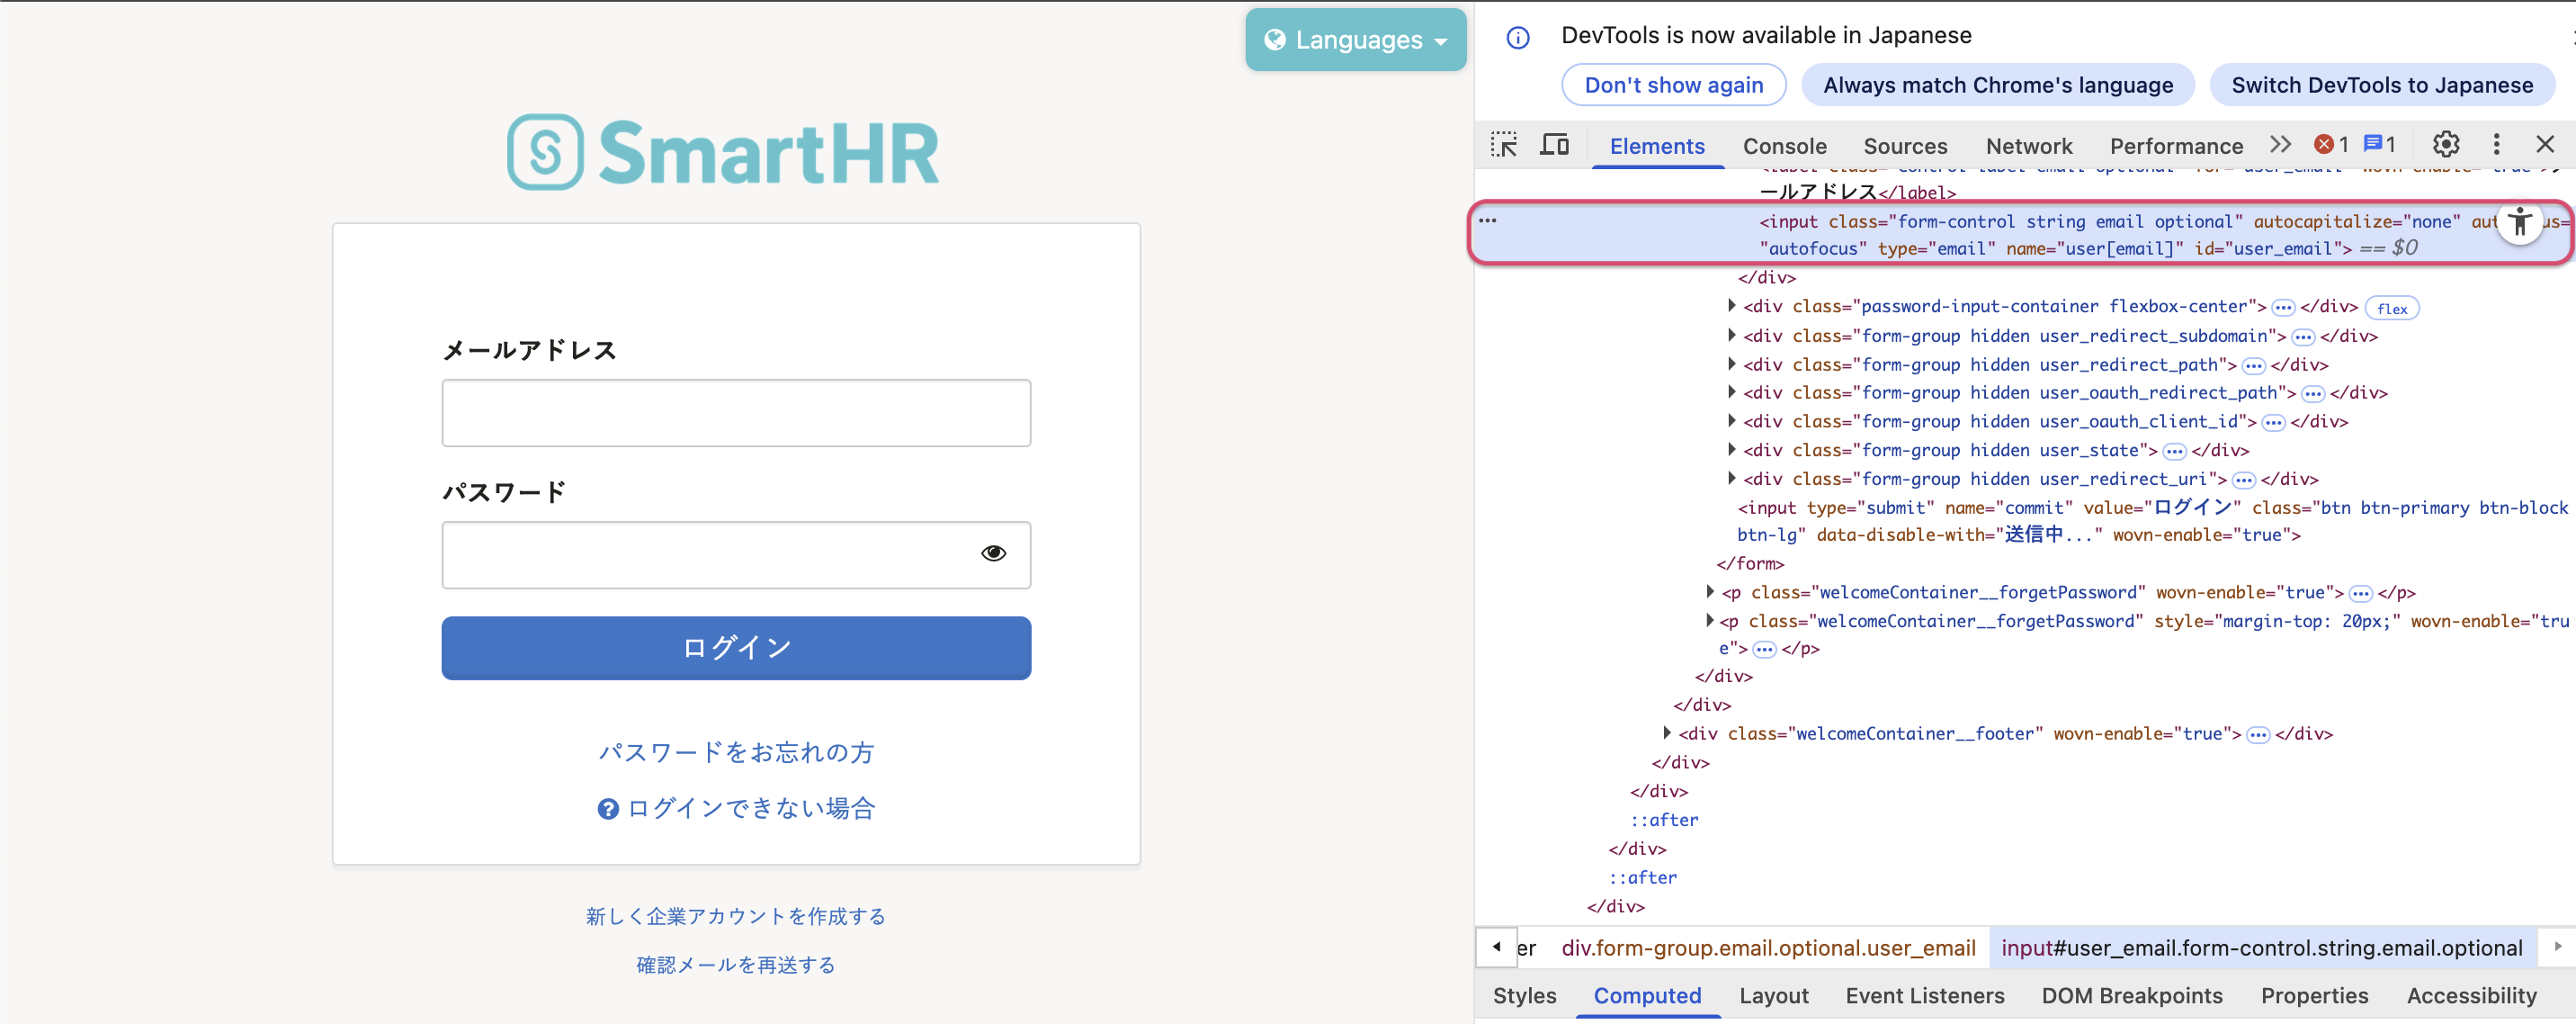Select the closing </form> tag line
This screenshot has width=2576, height=1024.
[x=1750, y=564]
